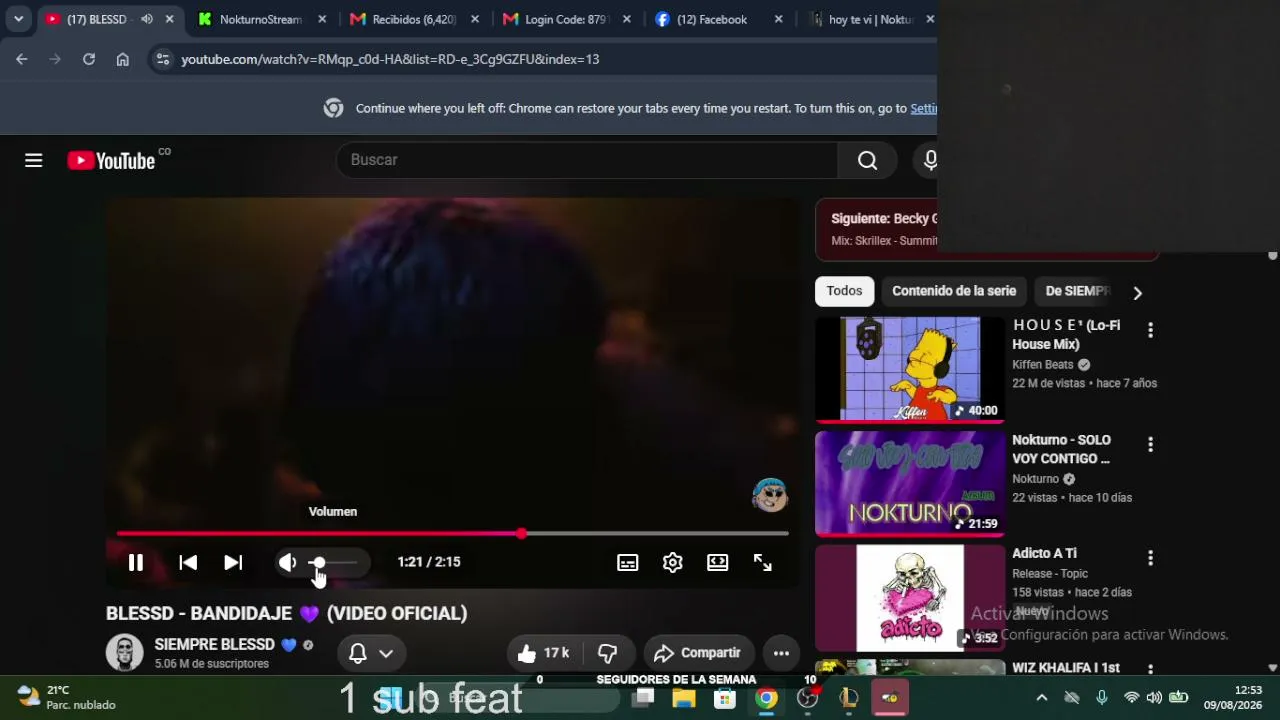Open the Chrome tab search dropdown
Screen dimensions: 1280x720
coord(18,19)
